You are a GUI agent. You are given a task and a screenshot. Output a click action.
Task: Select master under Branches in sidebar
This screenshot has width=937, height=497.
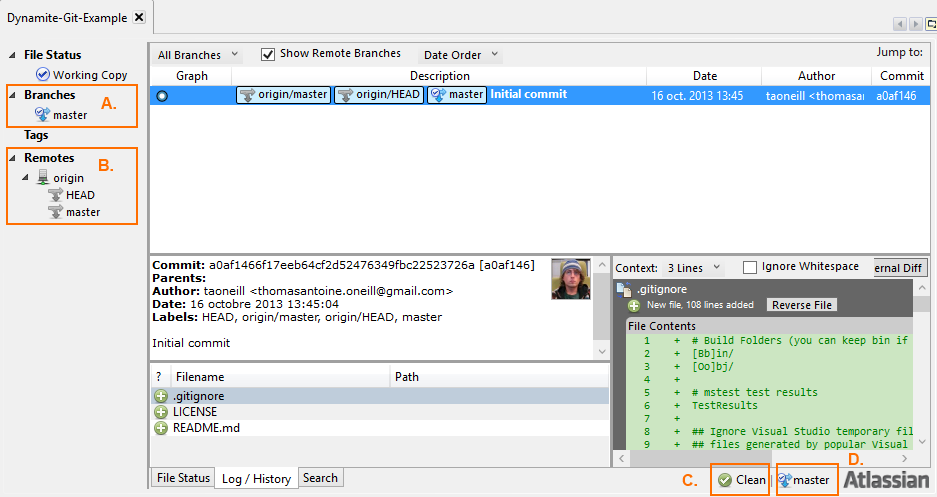tap(70, 115)
